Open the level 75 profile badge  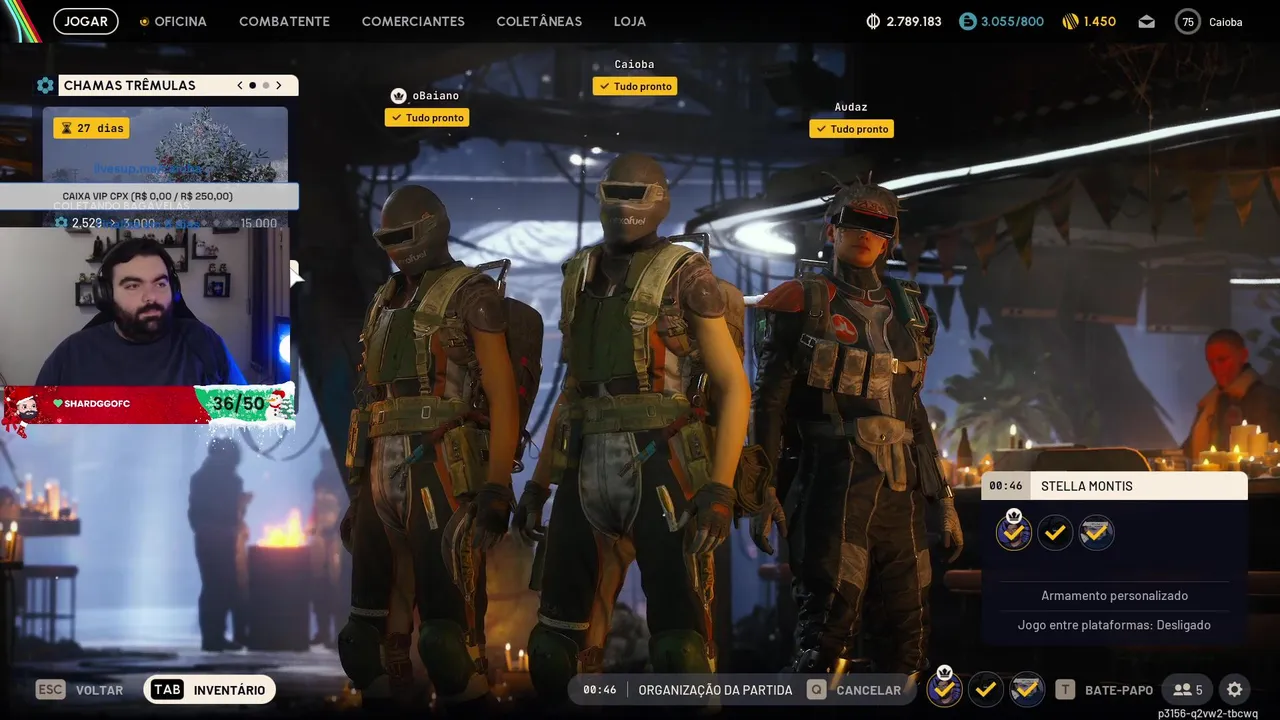coord(1187,21)
